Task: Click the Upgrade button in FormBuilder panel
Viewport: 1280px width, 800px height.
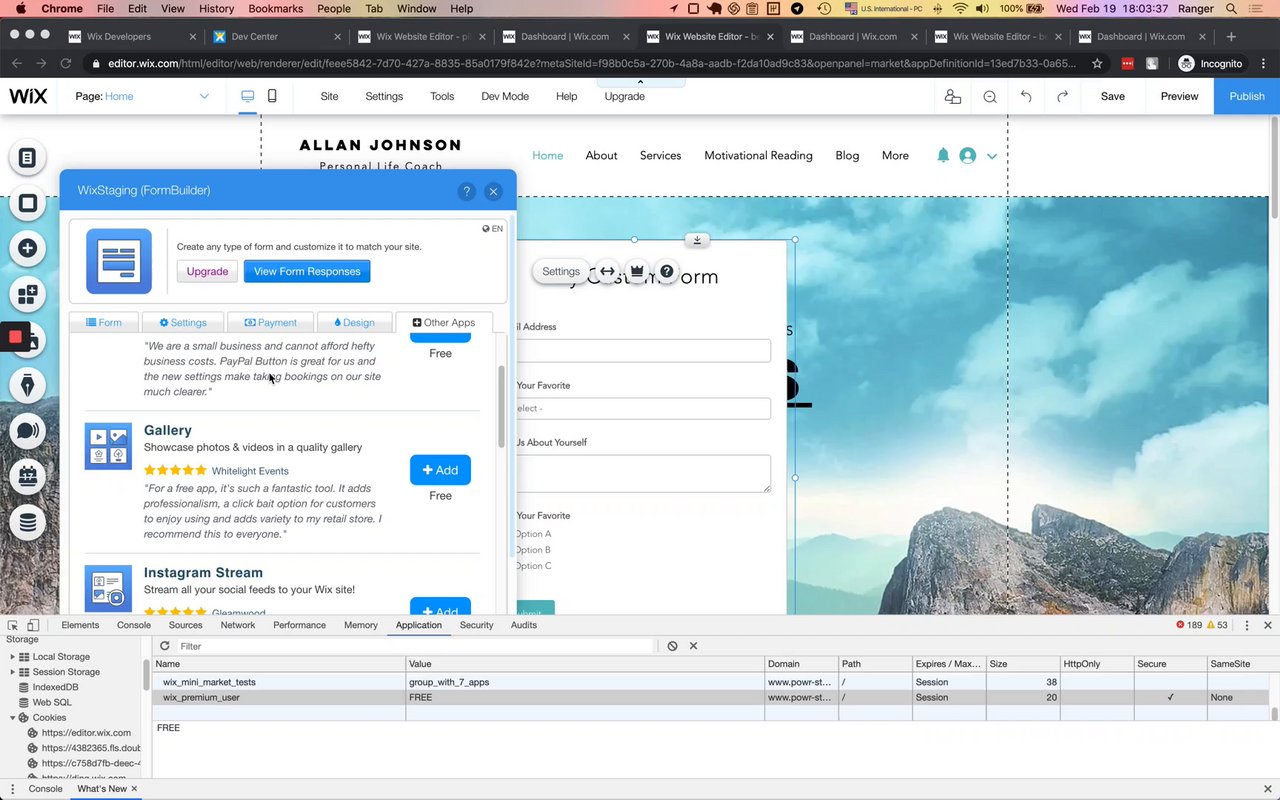Action: pos(207,271)
